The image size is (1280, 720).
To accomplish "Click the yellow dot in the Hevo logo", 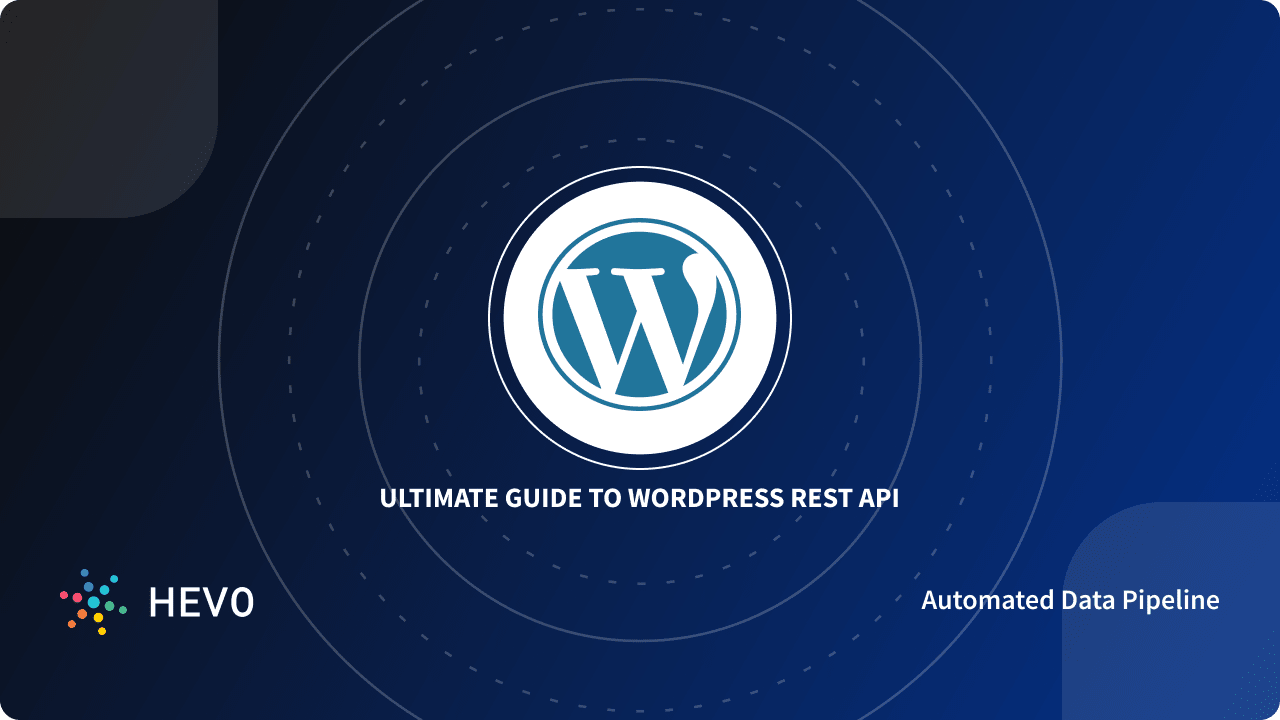I will click(x=98, y=617).
